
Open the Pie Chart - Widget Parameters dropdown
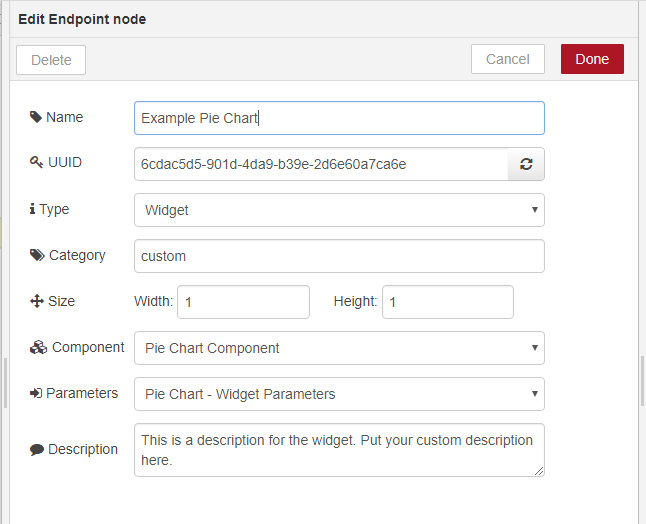point(339,394)
